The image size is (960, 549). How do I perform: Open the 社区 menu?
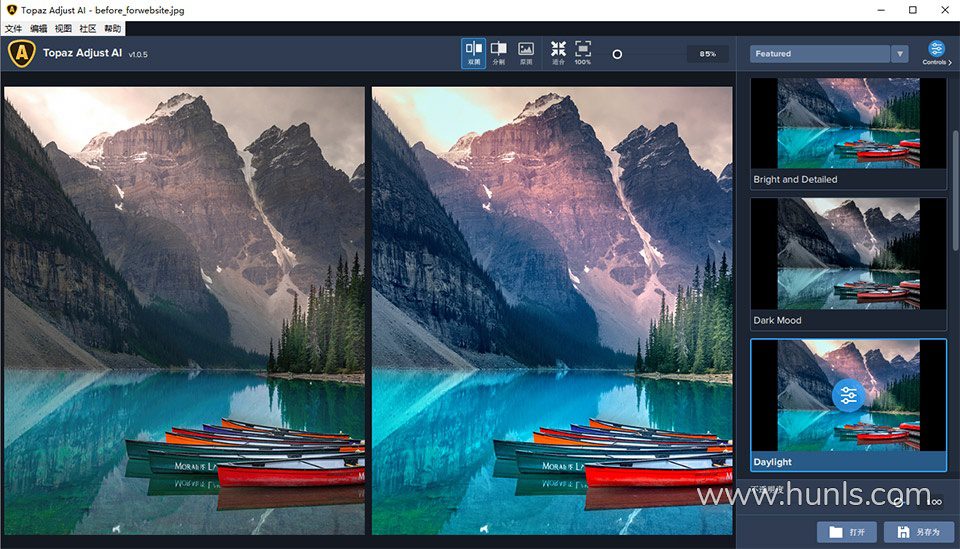click(88, 29)
